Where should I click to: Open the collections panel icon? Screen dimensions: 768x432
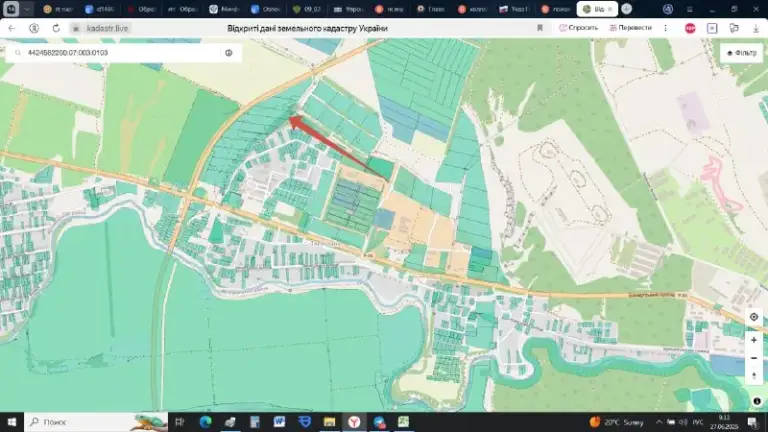(734, 28)
